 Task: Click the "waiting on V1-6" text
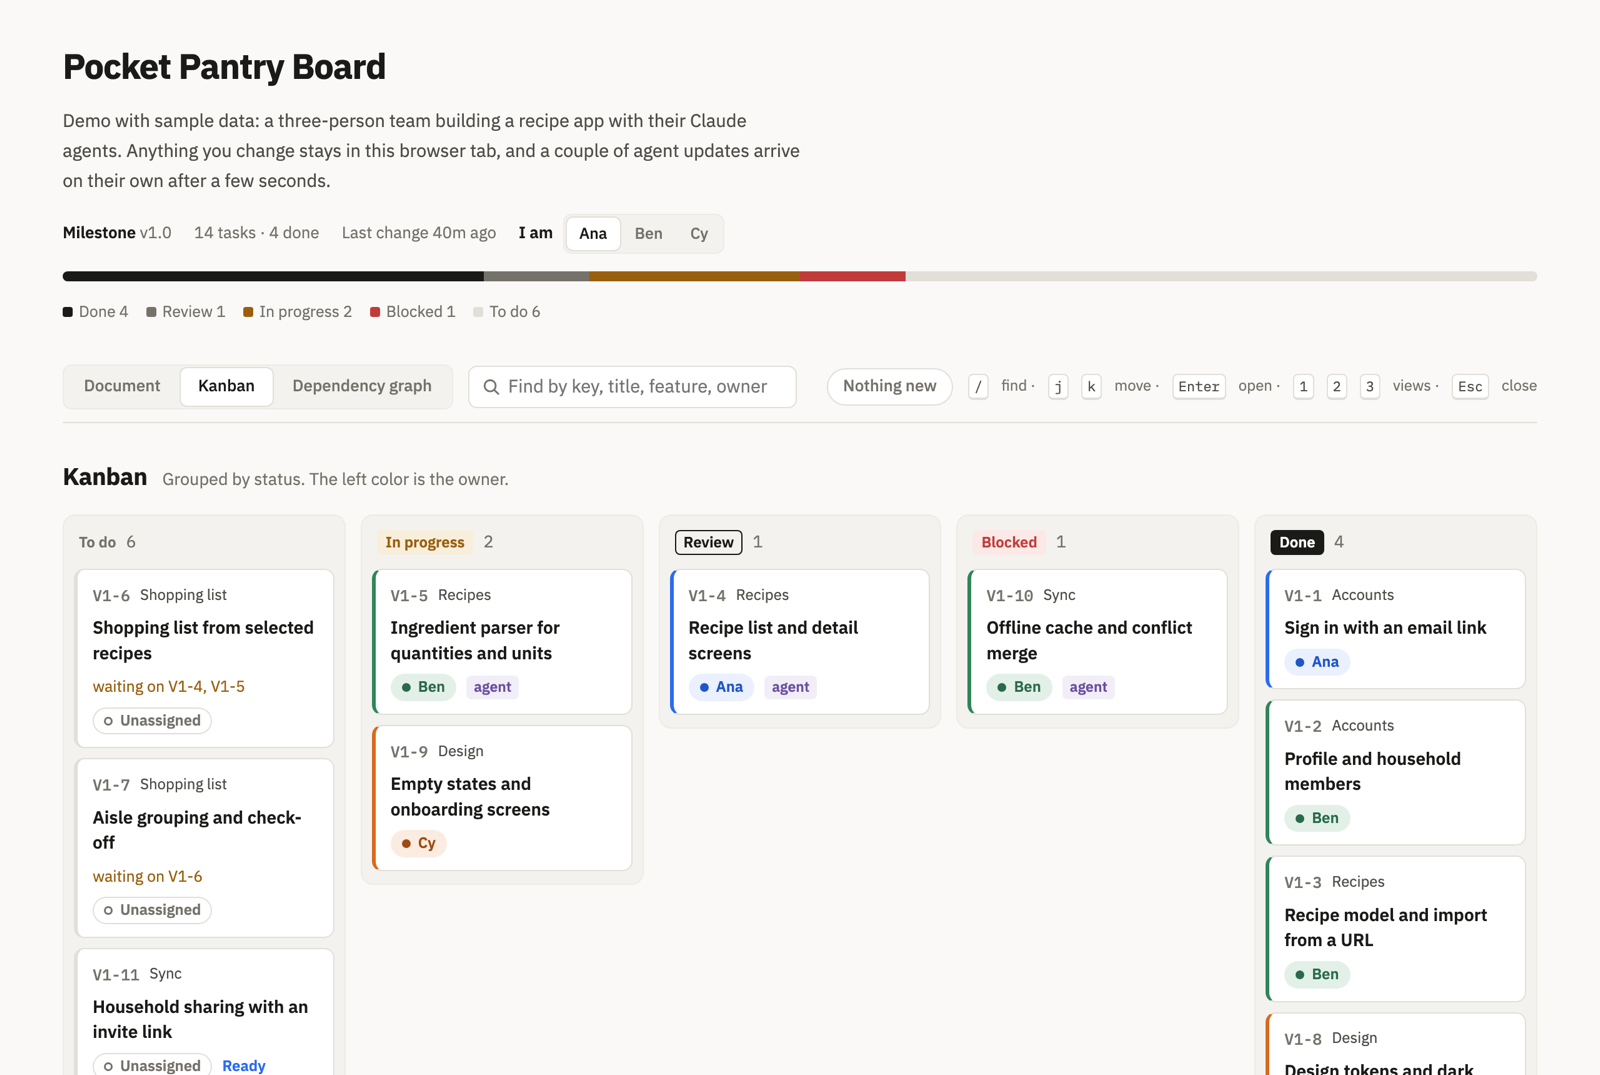(x=148, y=877)
